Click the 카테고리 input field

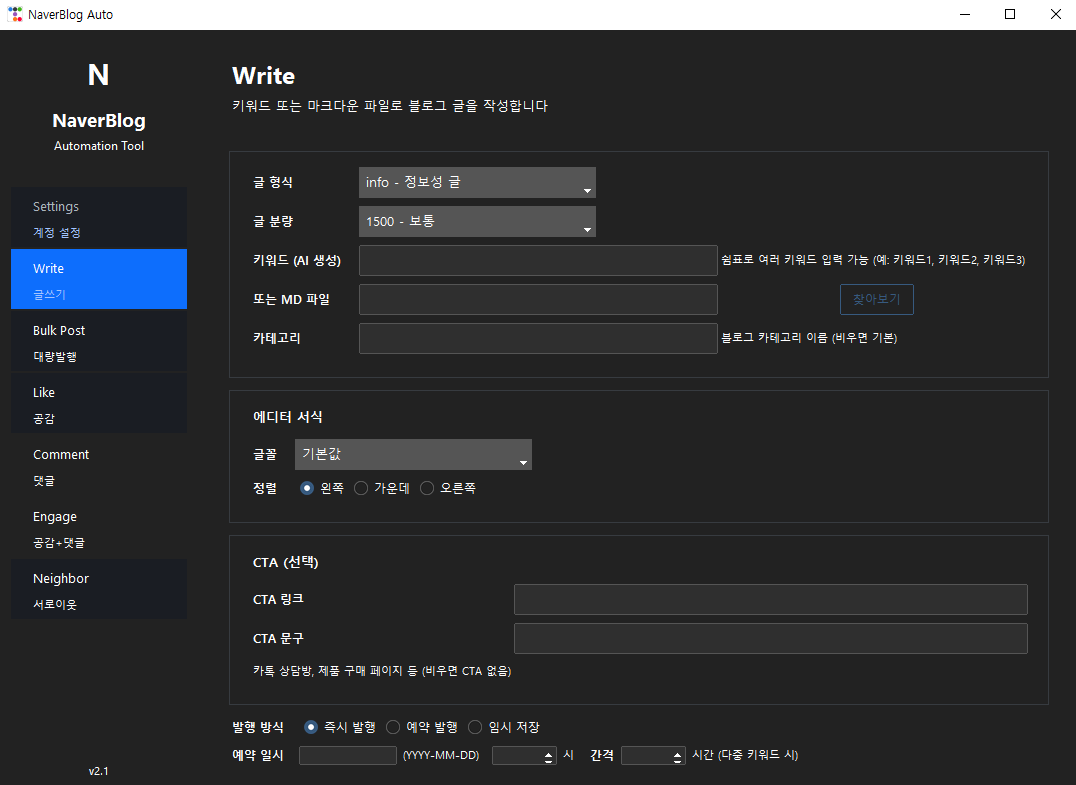[x=538, y=338]
